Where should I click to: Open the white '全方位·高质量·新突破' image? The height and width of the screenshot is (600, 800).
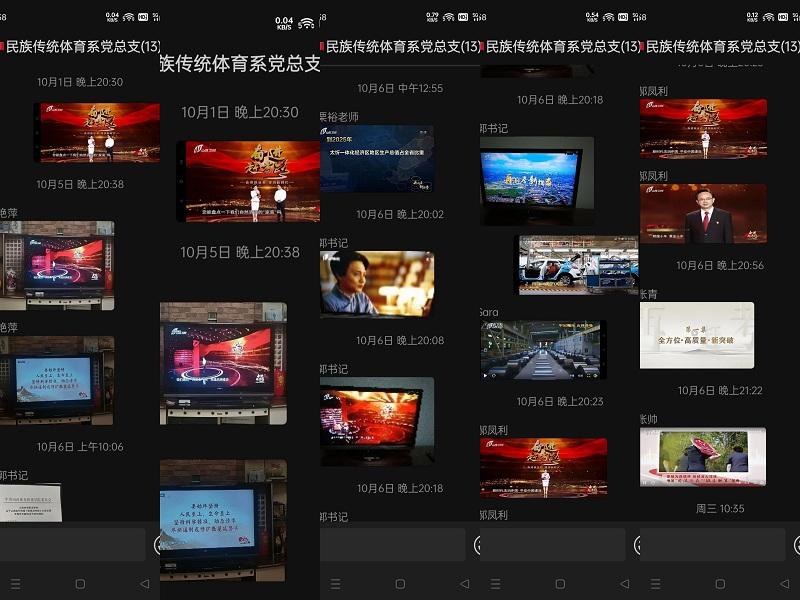(x=697, y=335)
